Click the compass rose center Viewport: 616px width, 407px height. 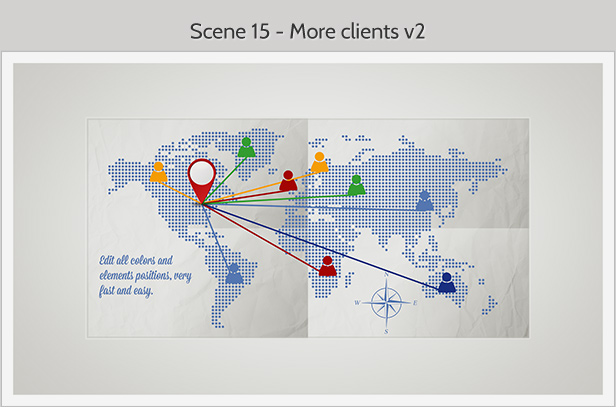[x=386, y=303]
